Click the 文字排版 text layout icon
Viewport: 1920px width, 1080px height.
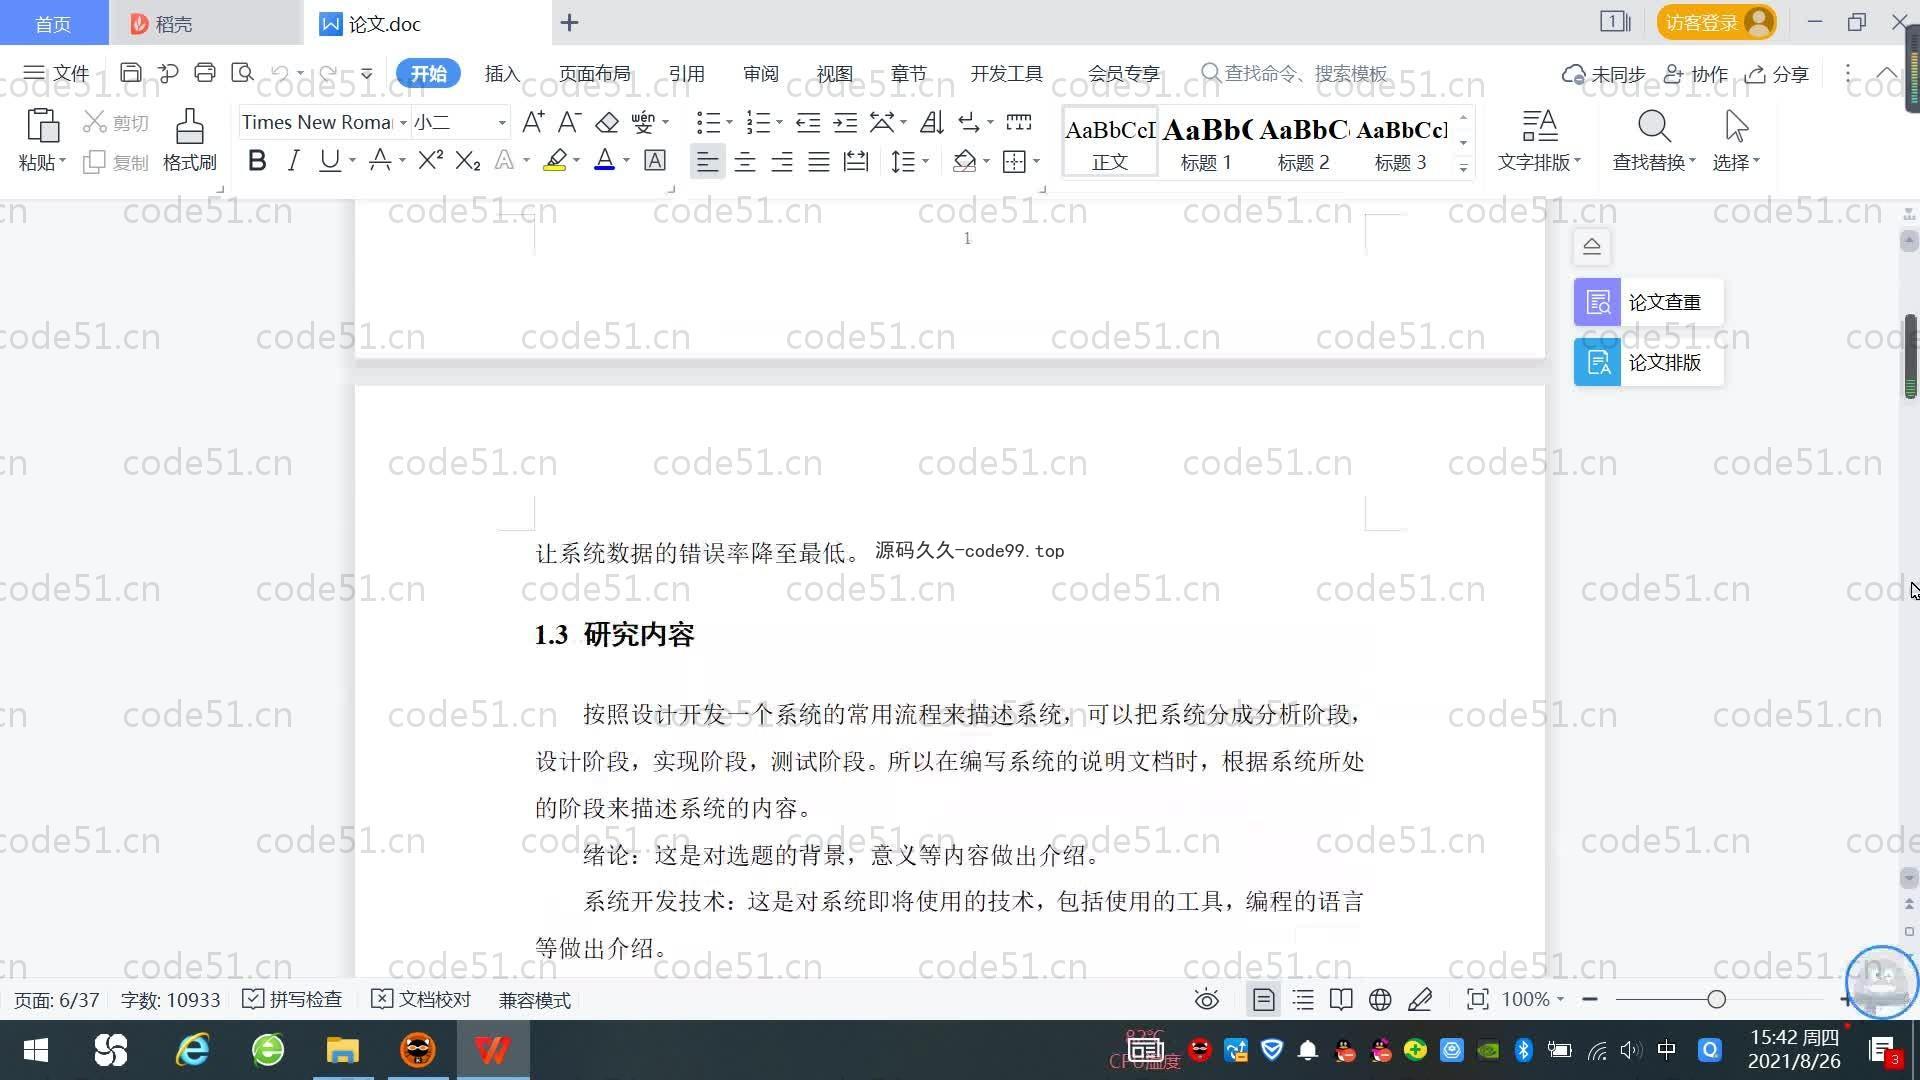1540,126
